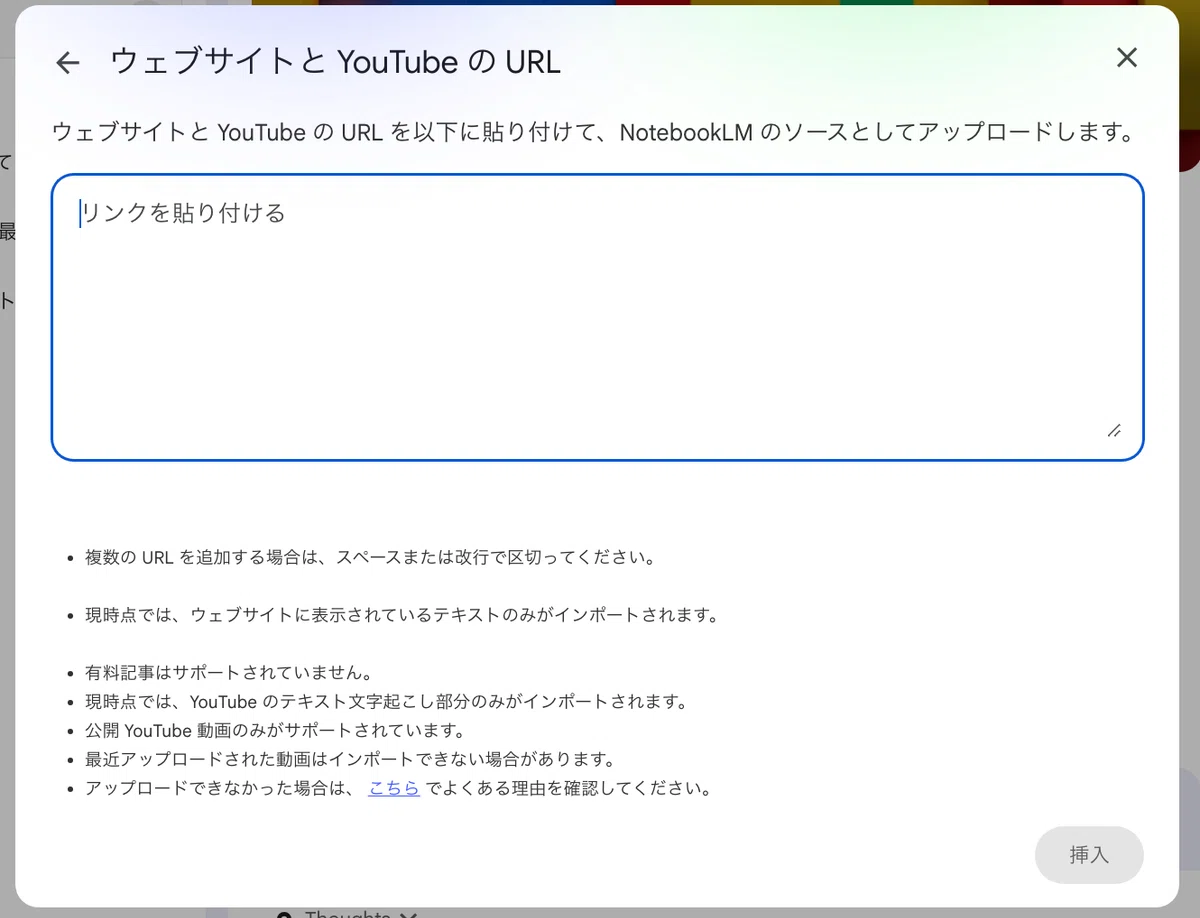The width and height of the screenshot is (1200, 918).
Task: Go back using the left arrow icon
Action: tap(67, 63)
